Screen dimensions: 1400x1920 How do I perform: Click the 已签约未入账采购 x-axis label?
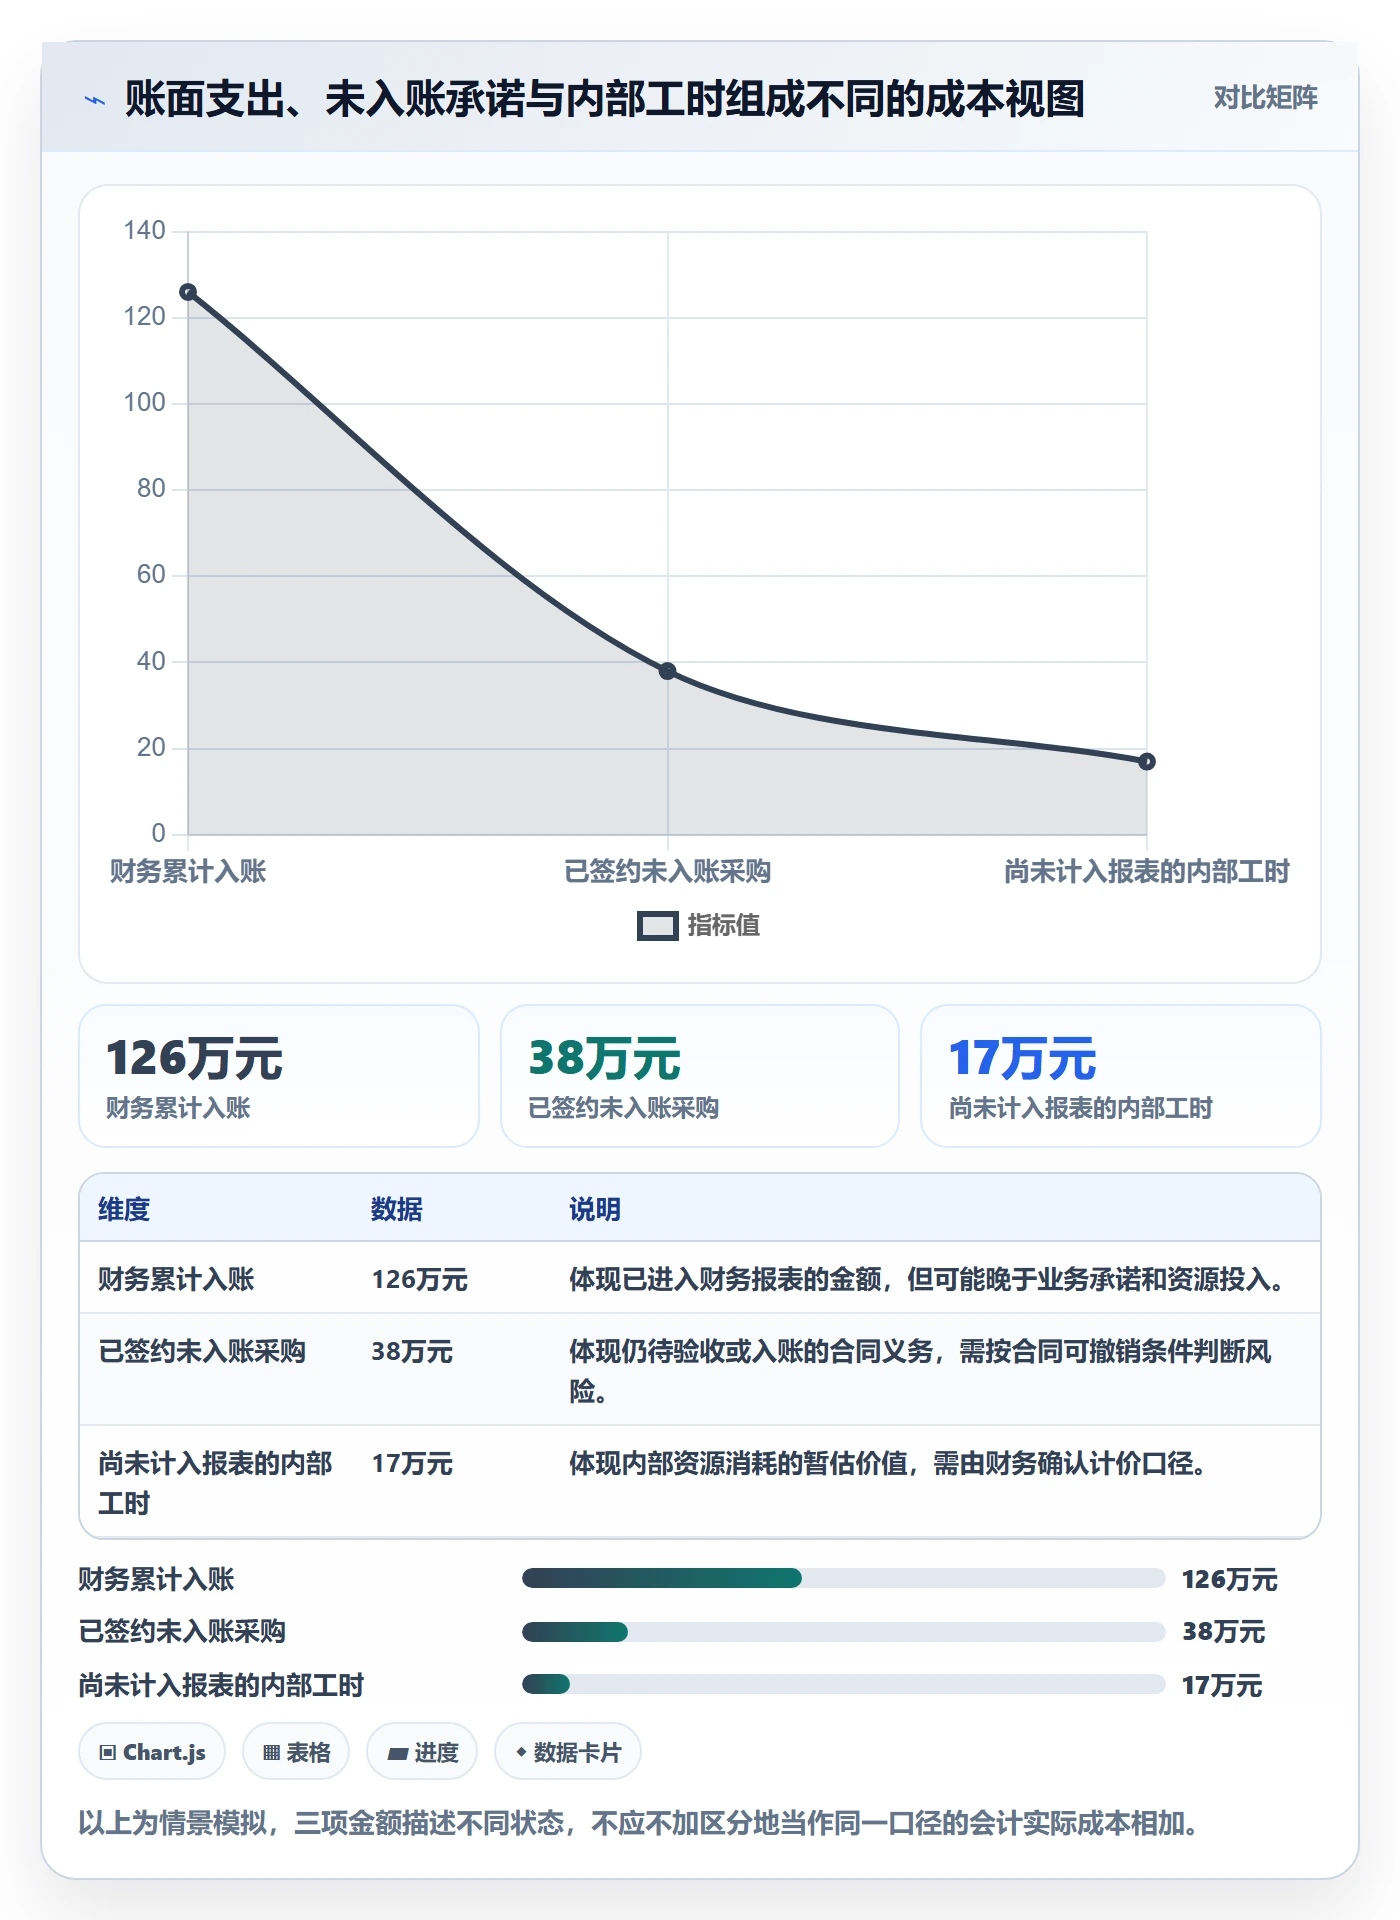click(x=667, y=872)
